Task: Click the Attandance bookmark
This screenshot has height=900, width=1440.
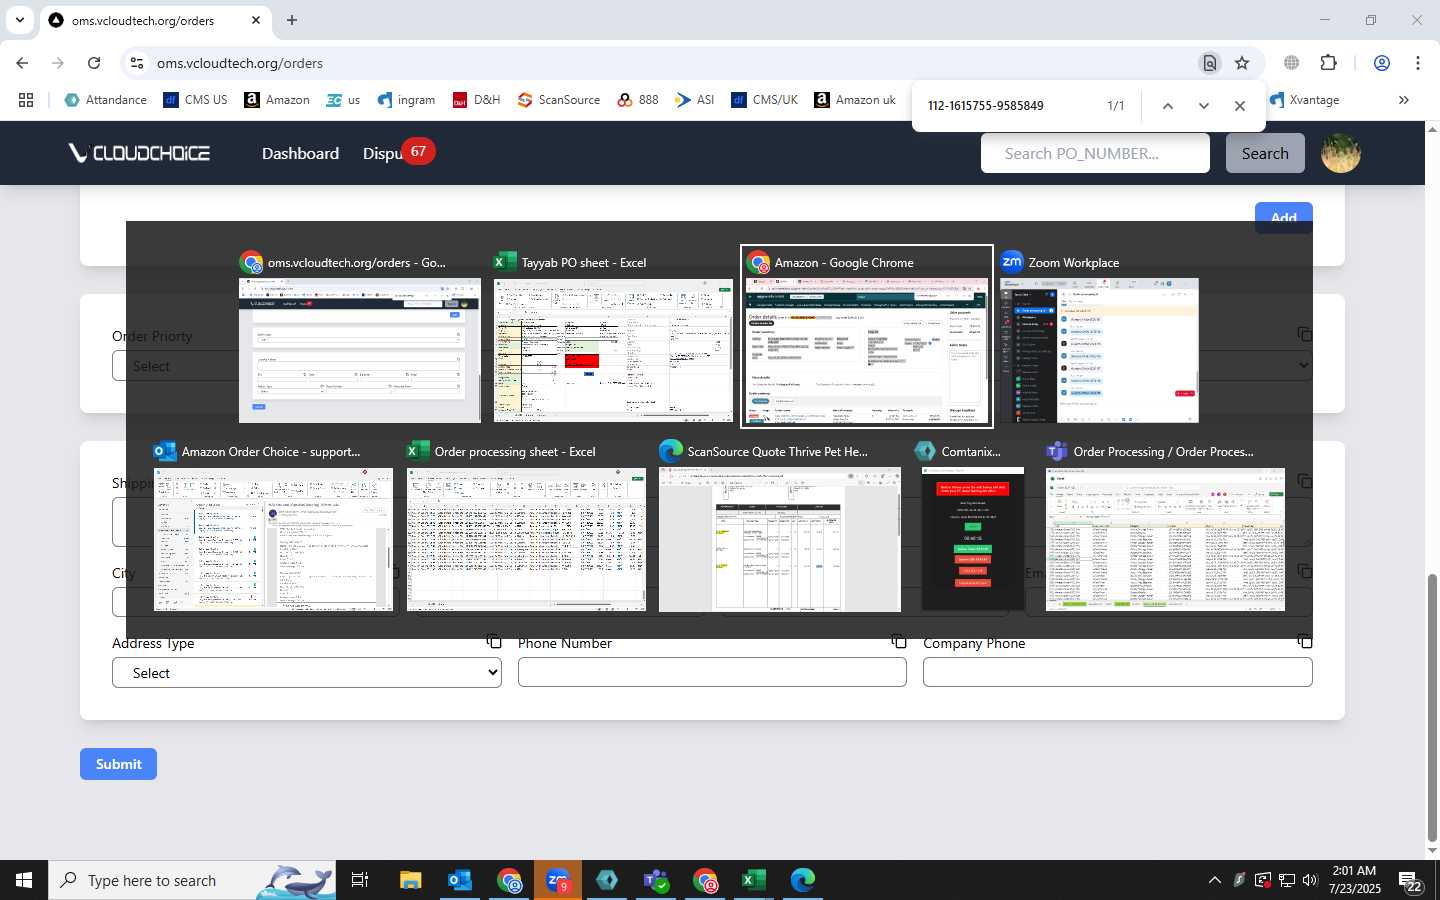Action: point(105,100)
